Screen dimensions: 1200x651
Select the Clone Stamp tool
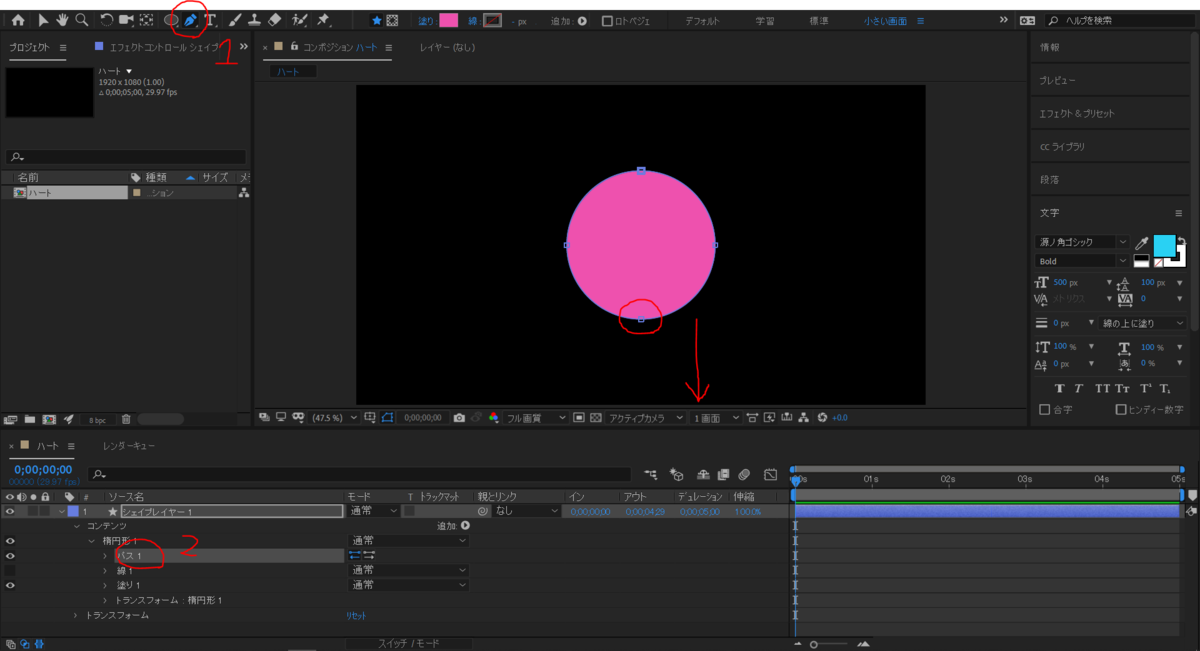[x=255, y=20]
